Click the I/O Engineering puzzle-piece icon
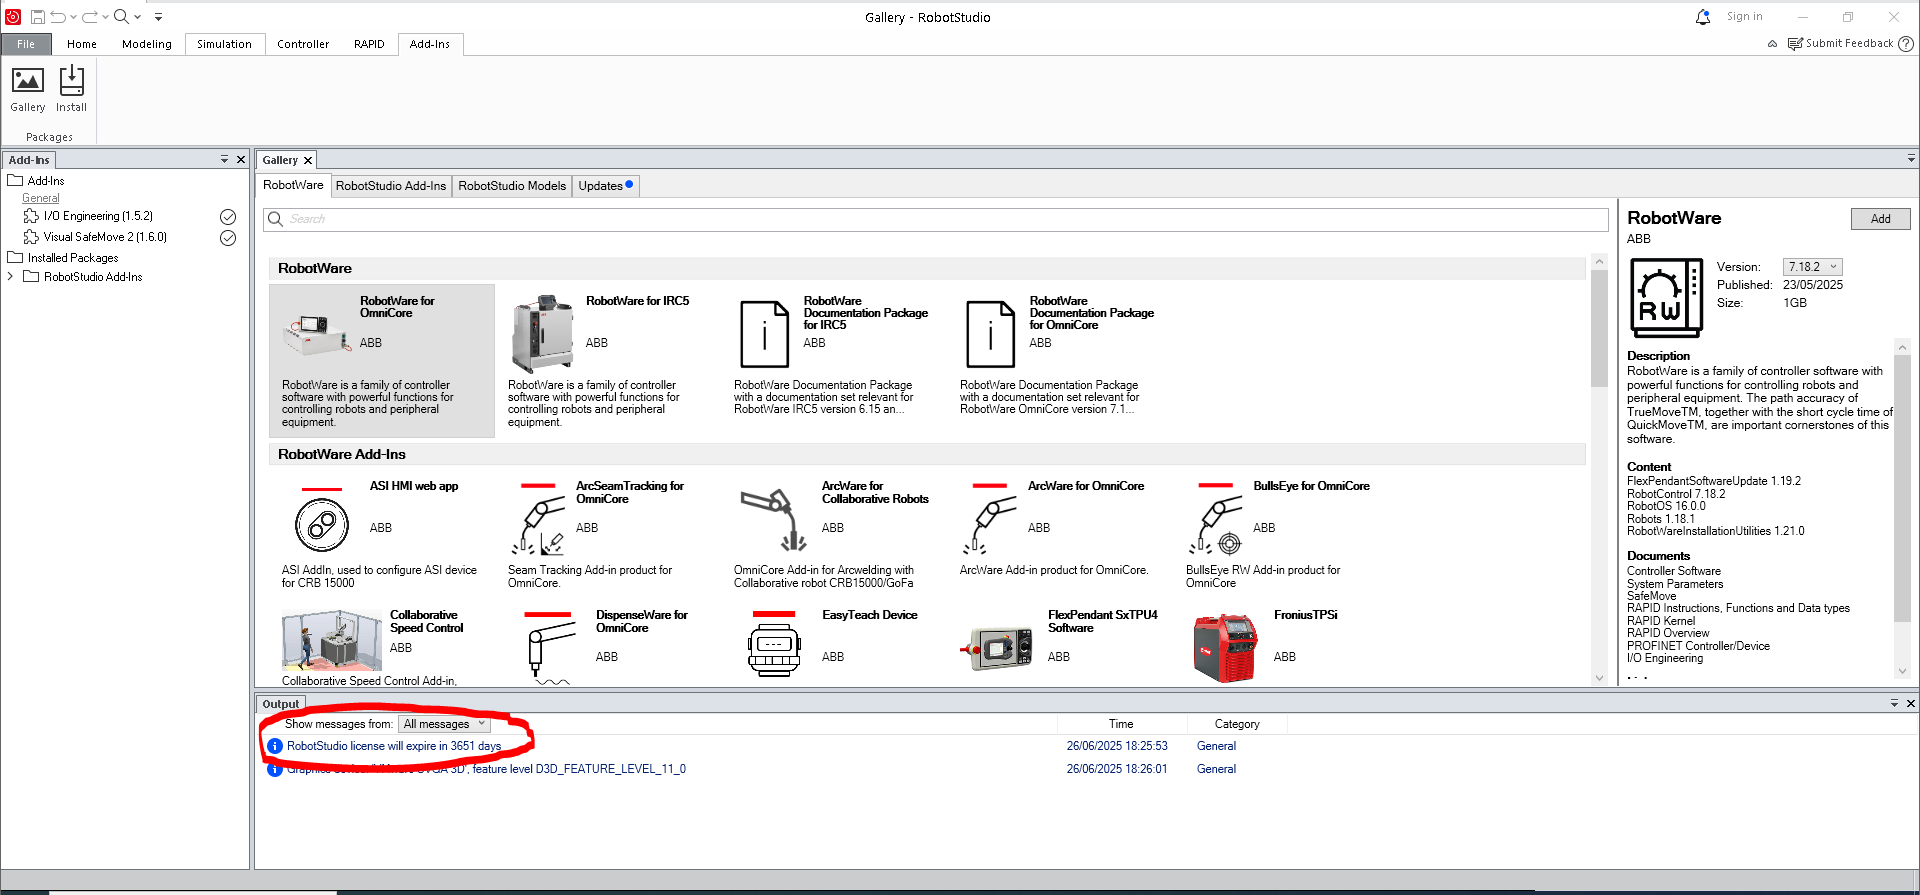 tap(31, 216)
